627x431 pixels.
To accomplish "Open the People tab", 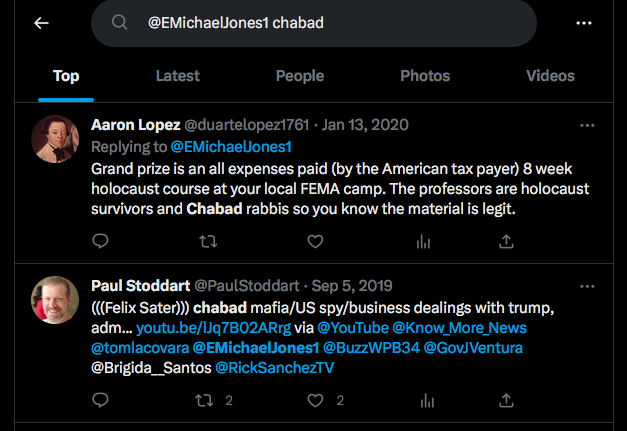I will (300, 76).
